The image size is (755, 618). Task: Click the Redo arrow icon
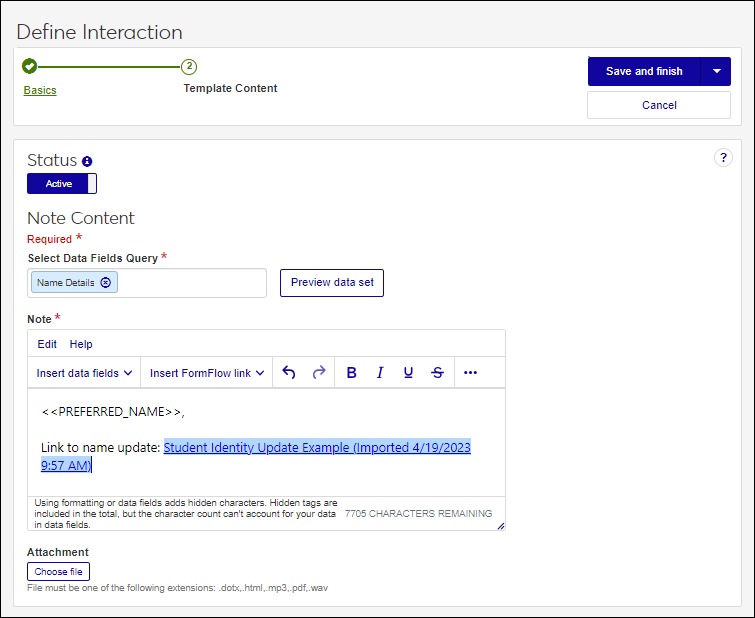pos(319,373)
